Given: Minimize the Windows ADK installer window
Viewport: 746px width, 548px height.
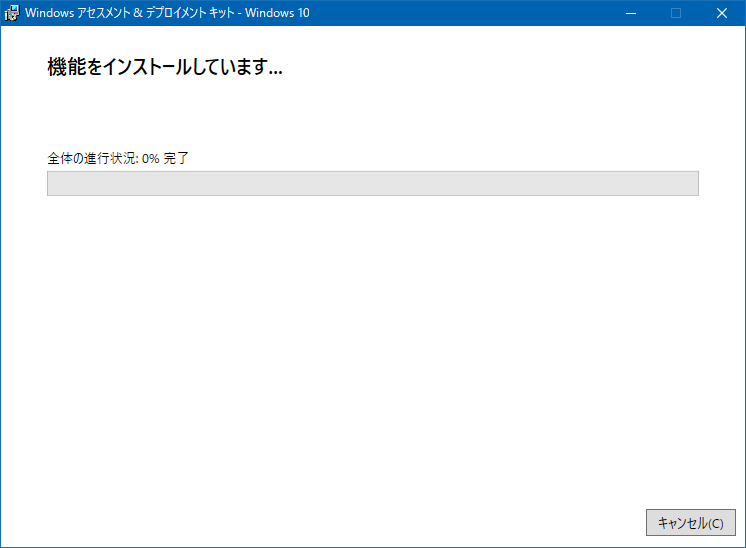Looking at the screenshot, I should [x=631, y=13].
